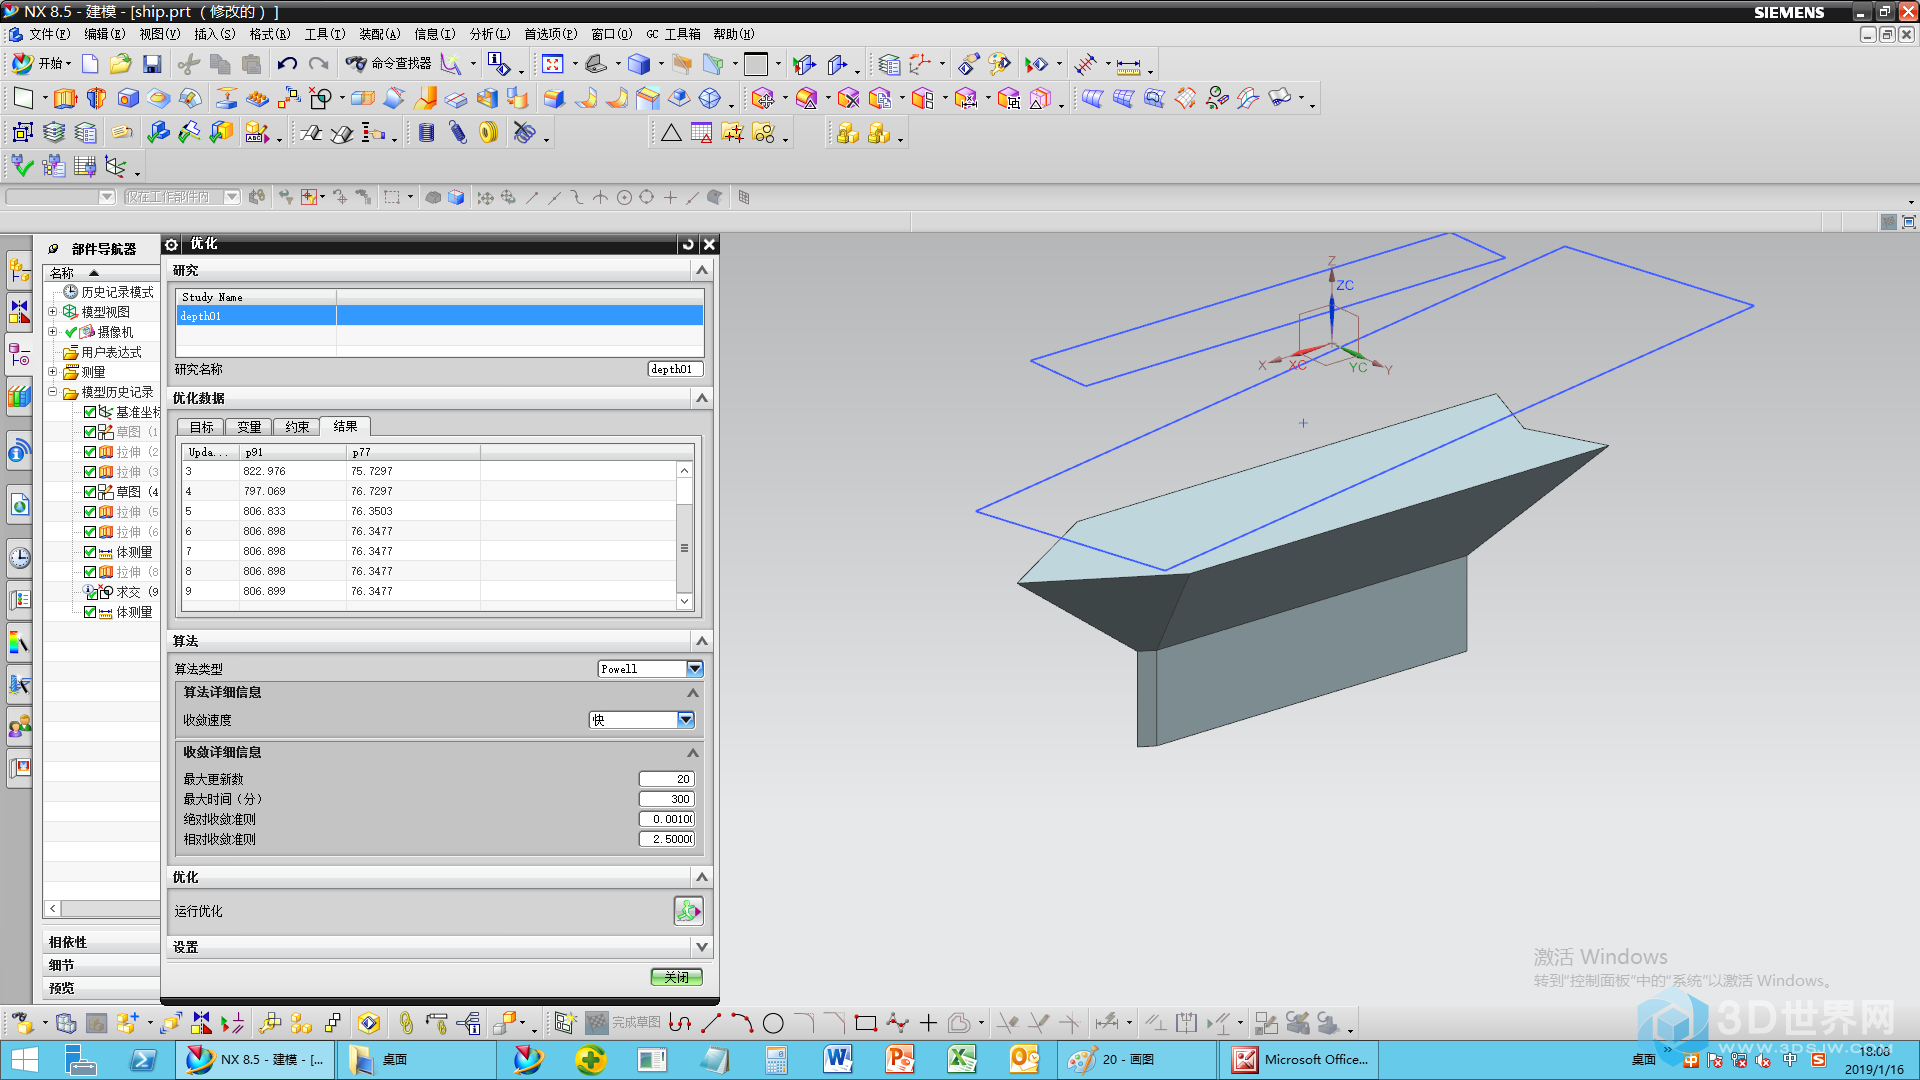
Task: Open the 命令查找器 command finder
Action: (x=389, y=64)
